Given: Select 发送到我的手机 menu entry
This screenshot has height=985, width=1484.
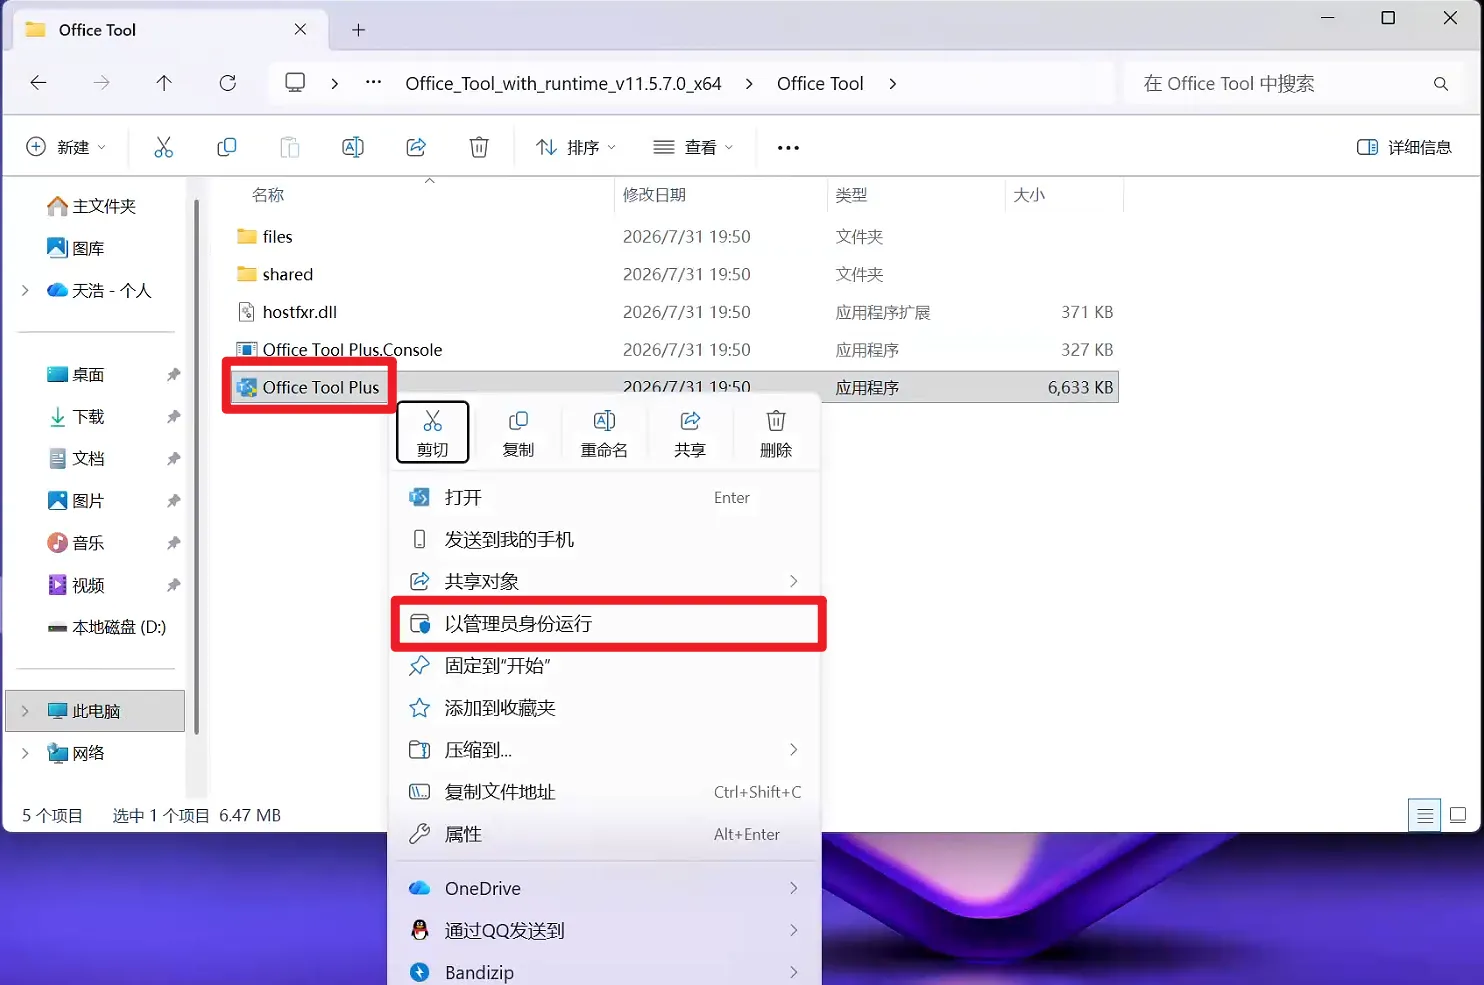Looking at the screenshot, I should (x=606, y=540).
